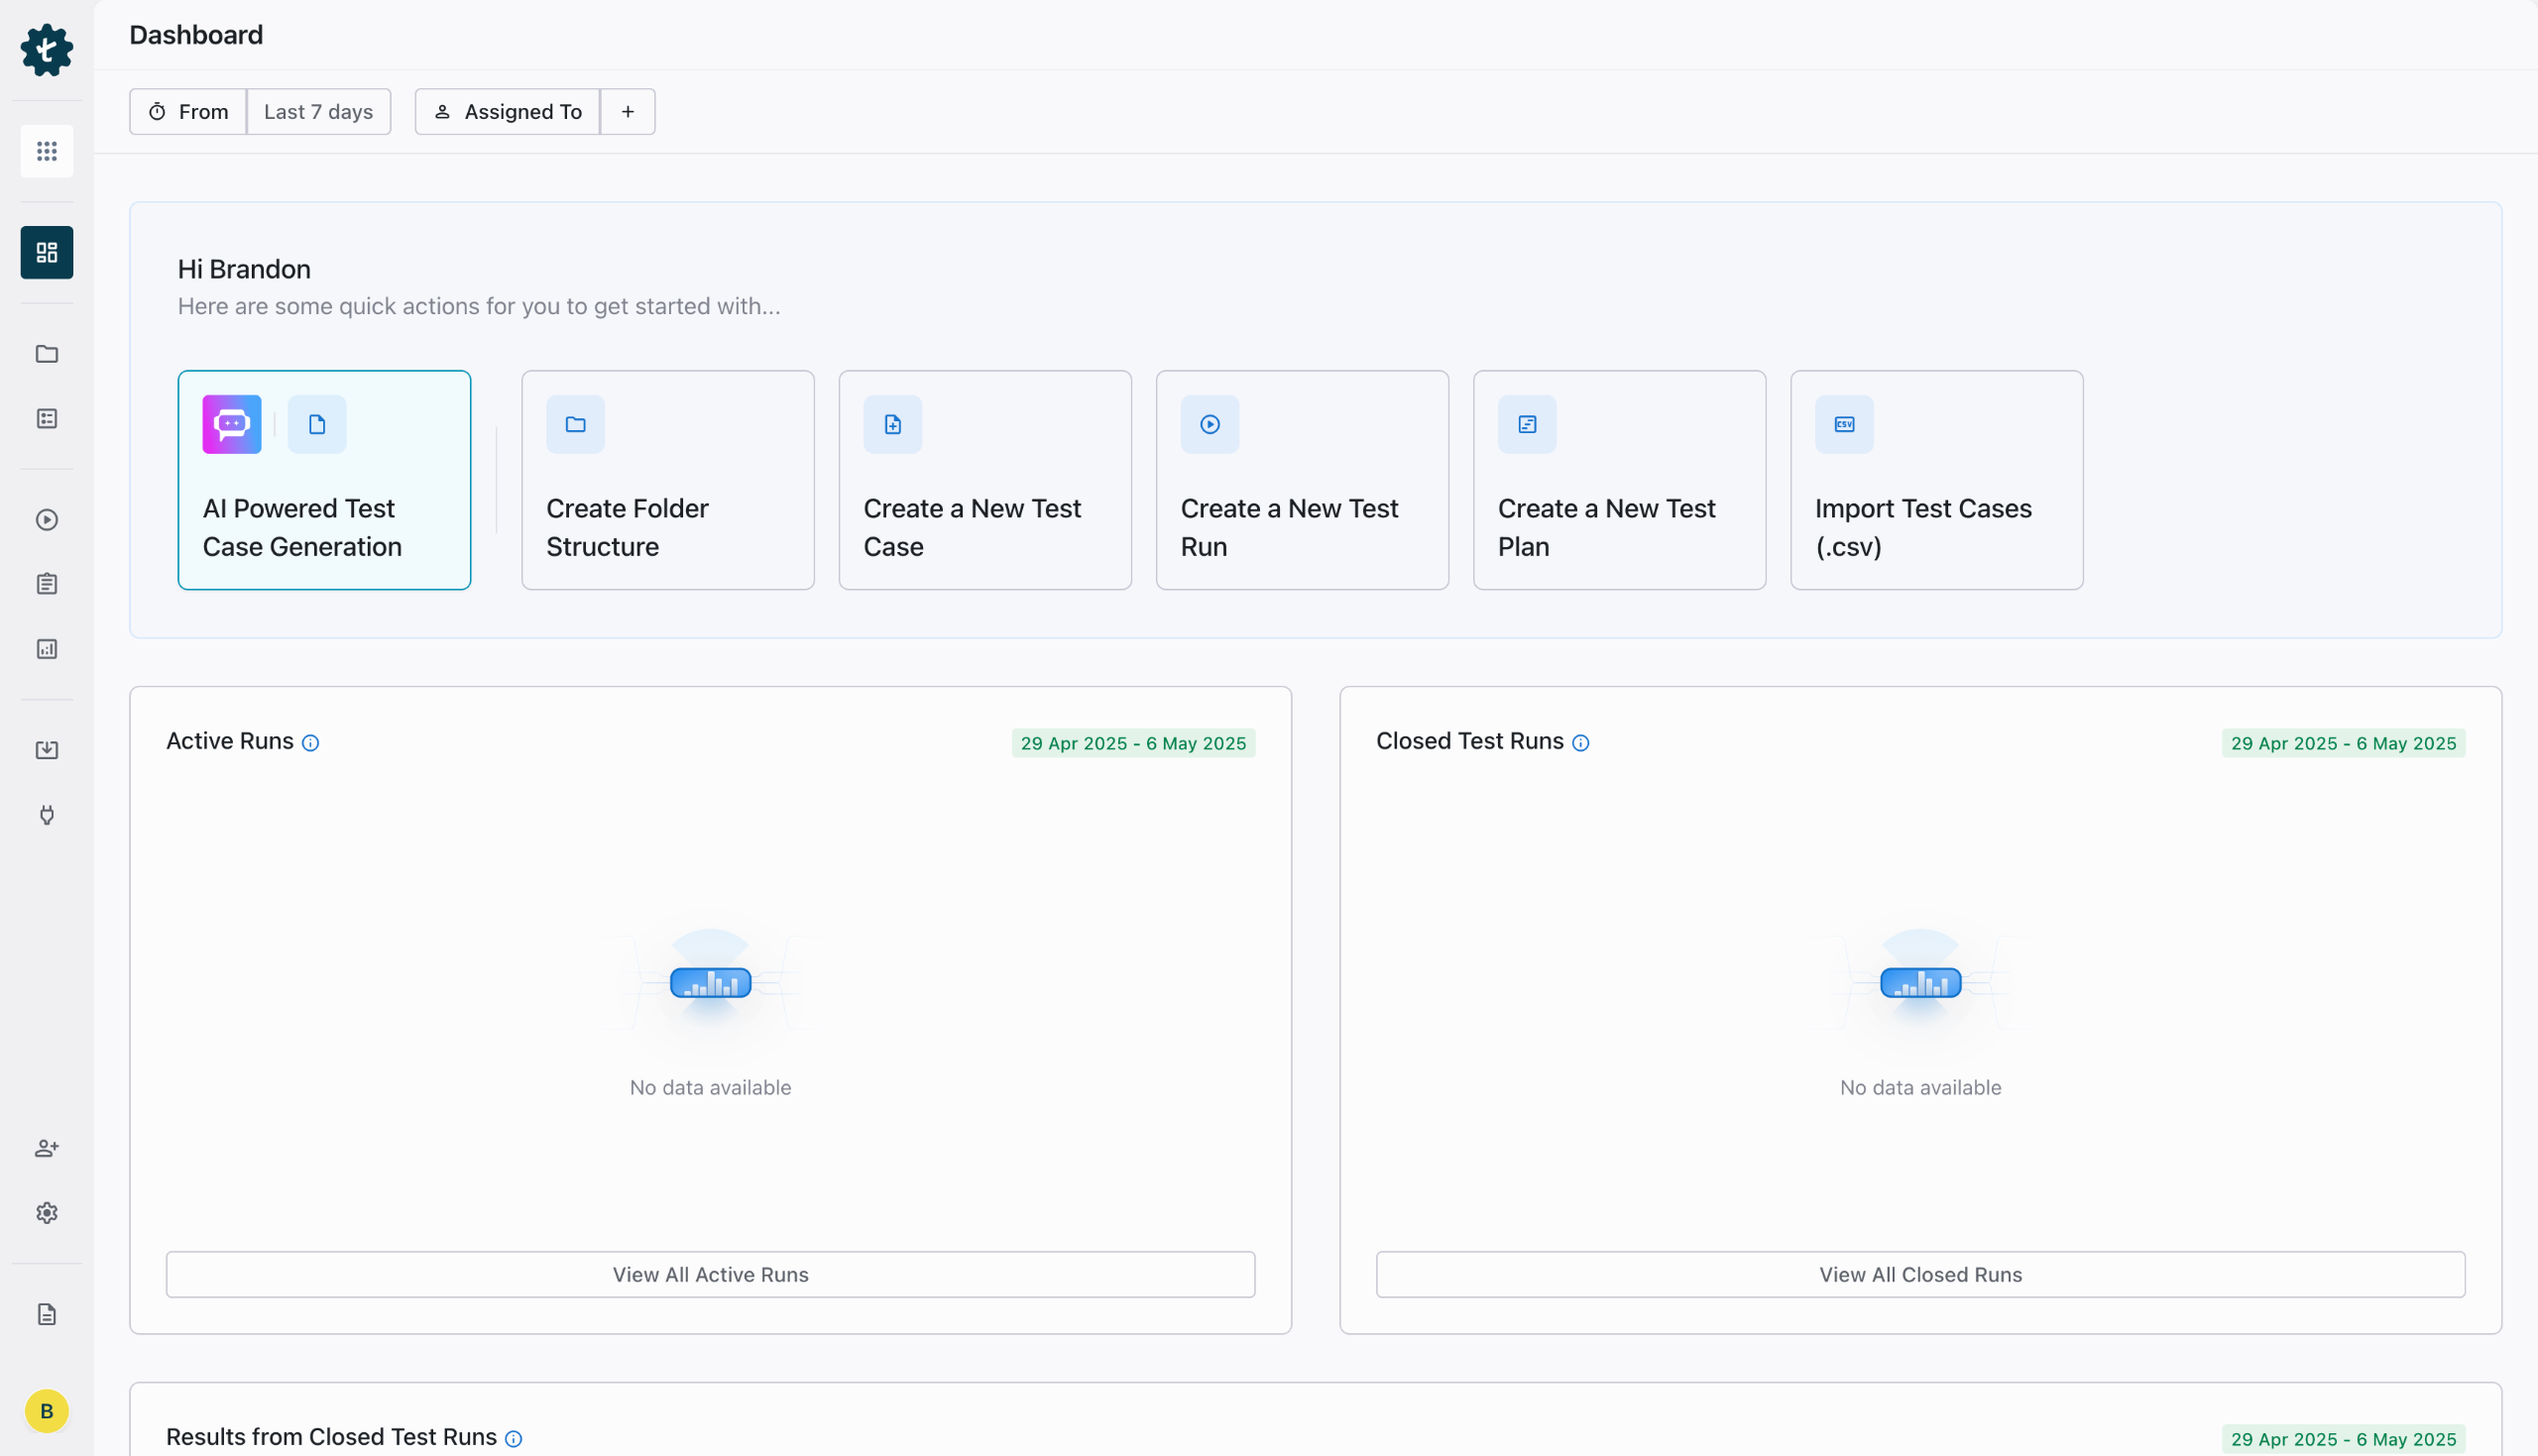Open the Assigned To filter dropdown
This screenshot has height=1456, width=2538.
point(508,112)
